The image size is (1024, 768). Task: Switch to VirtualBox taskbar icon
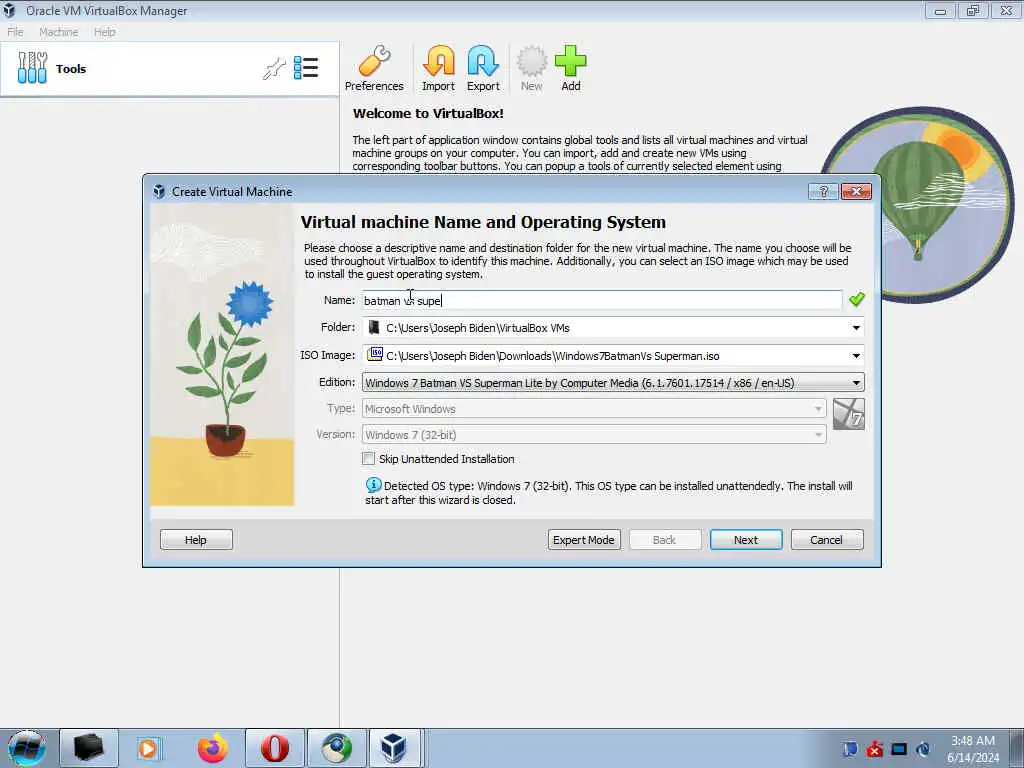coord(394,748)
